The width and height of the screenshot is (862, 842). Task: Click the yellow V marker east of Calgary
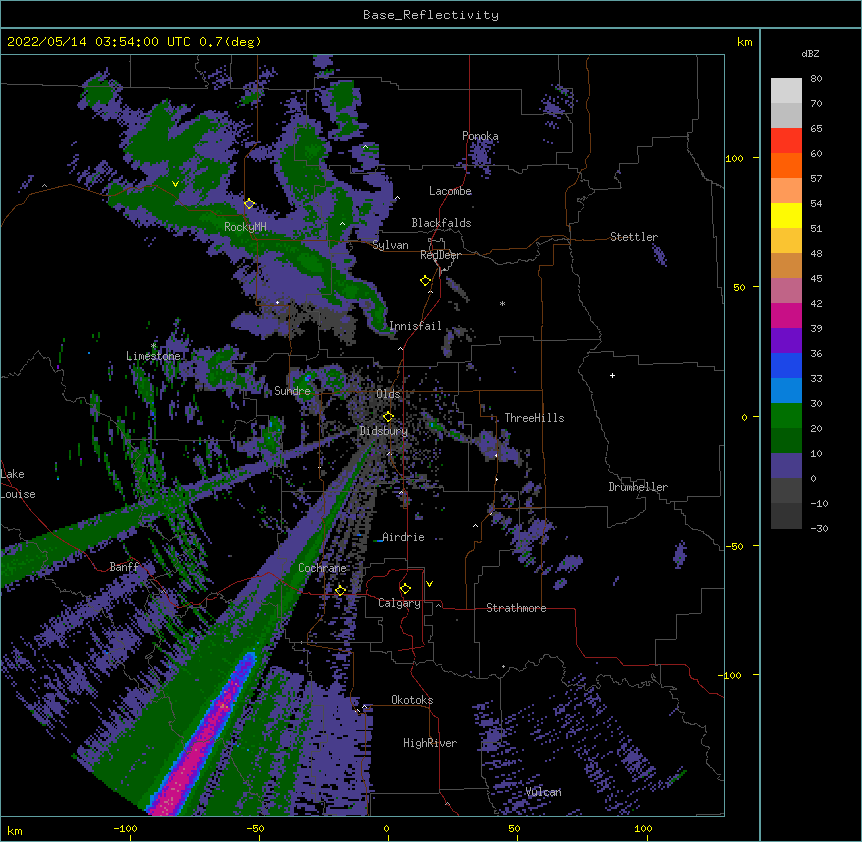(x=429, y=584)
